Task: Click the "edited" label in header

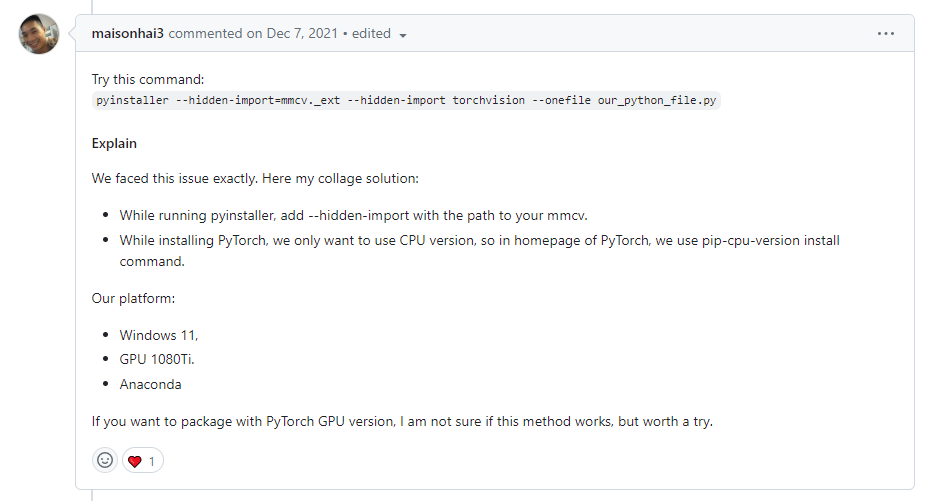Action: tap(371, 33)
